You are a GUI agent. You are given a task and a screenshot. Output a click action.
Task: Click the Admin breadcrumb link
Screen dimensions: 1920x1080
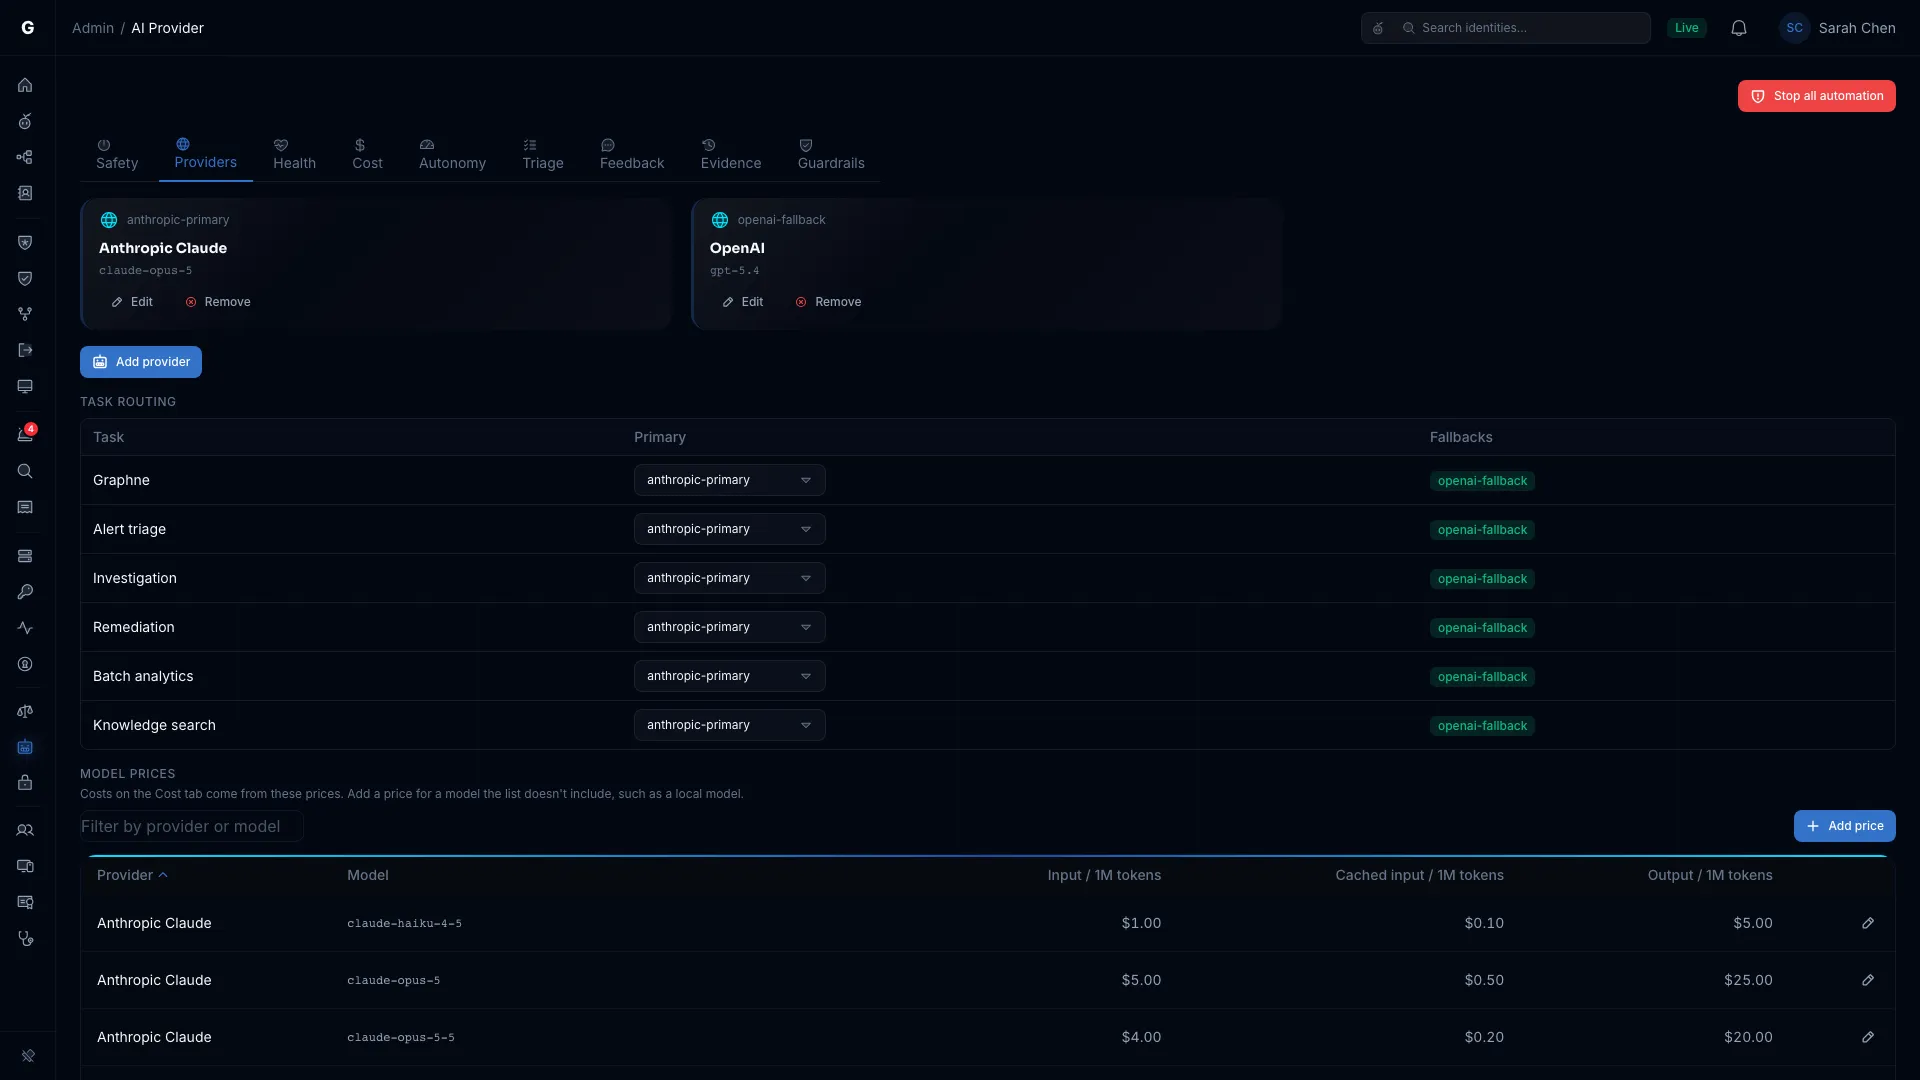tap(93, 28)
